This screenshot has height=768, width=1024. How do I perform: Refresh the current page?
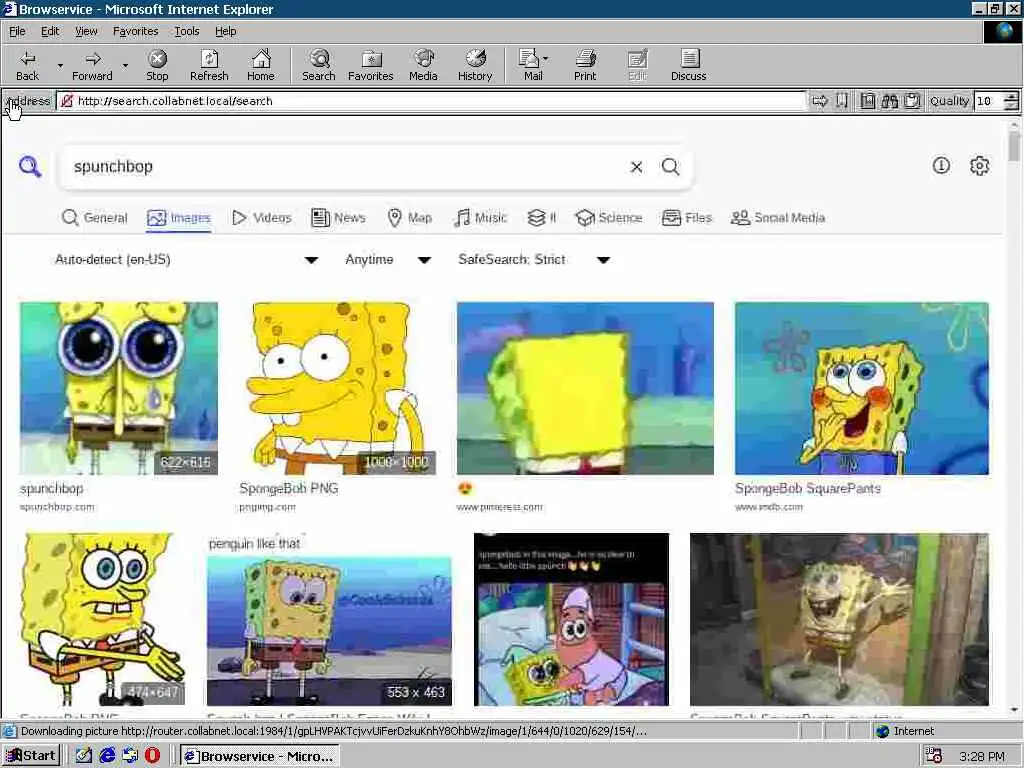coord(209,66)
